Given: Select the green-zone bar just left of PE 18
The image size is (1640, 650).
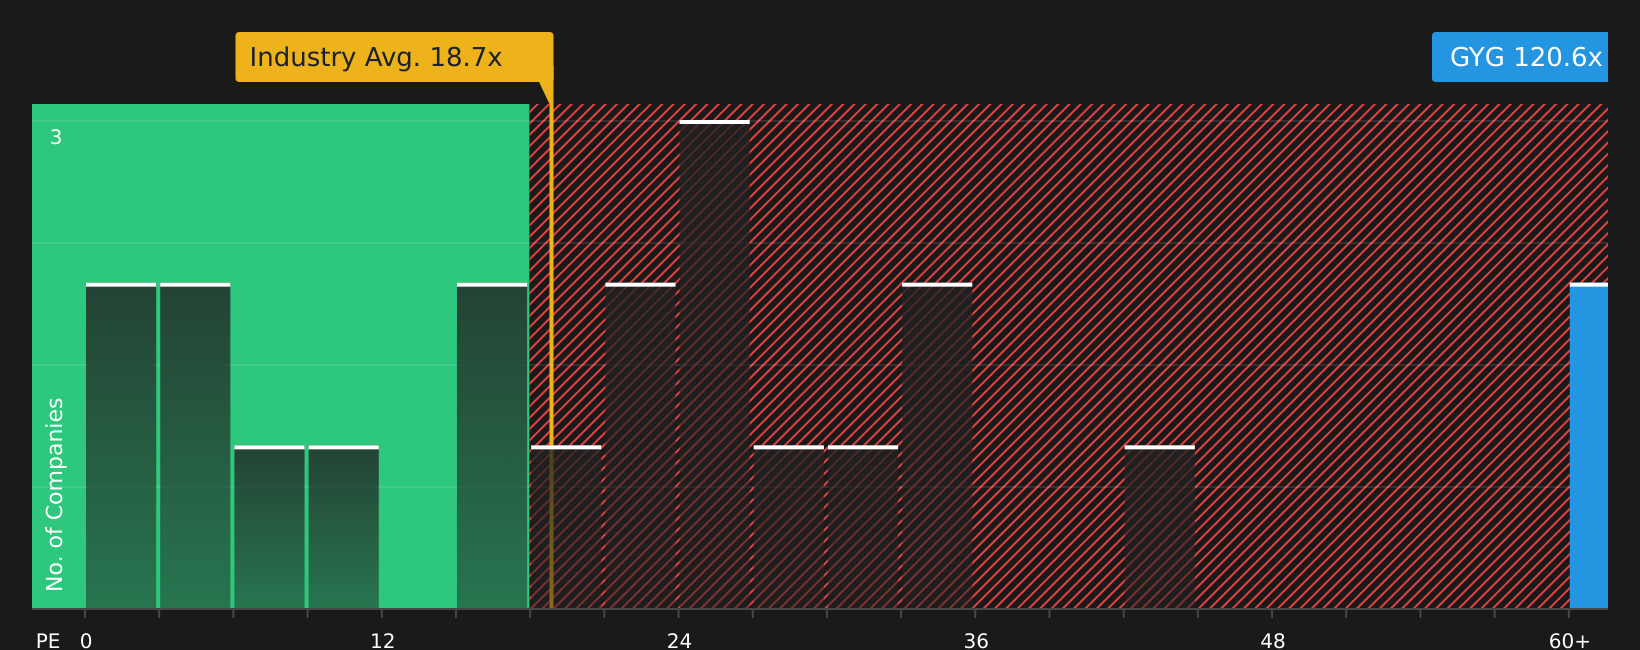Looking at the screenshot, I should (492, 446).
